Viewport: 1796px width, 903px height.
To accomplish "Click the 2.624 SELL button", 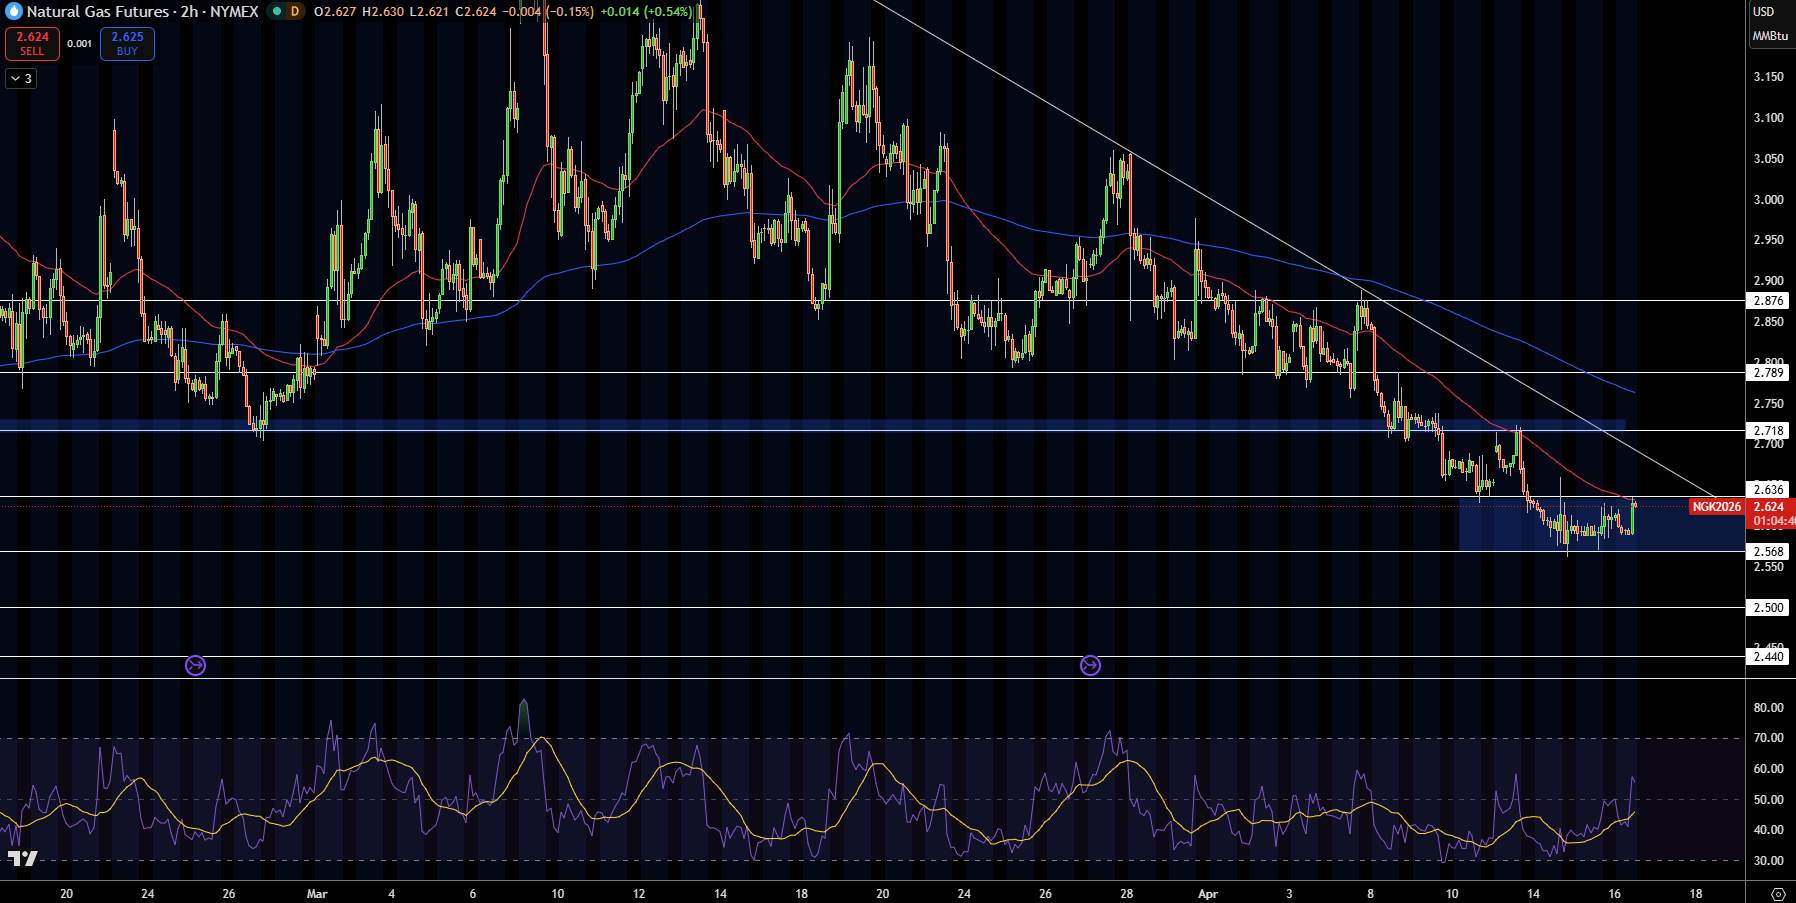I will click(x=32, y=44).
